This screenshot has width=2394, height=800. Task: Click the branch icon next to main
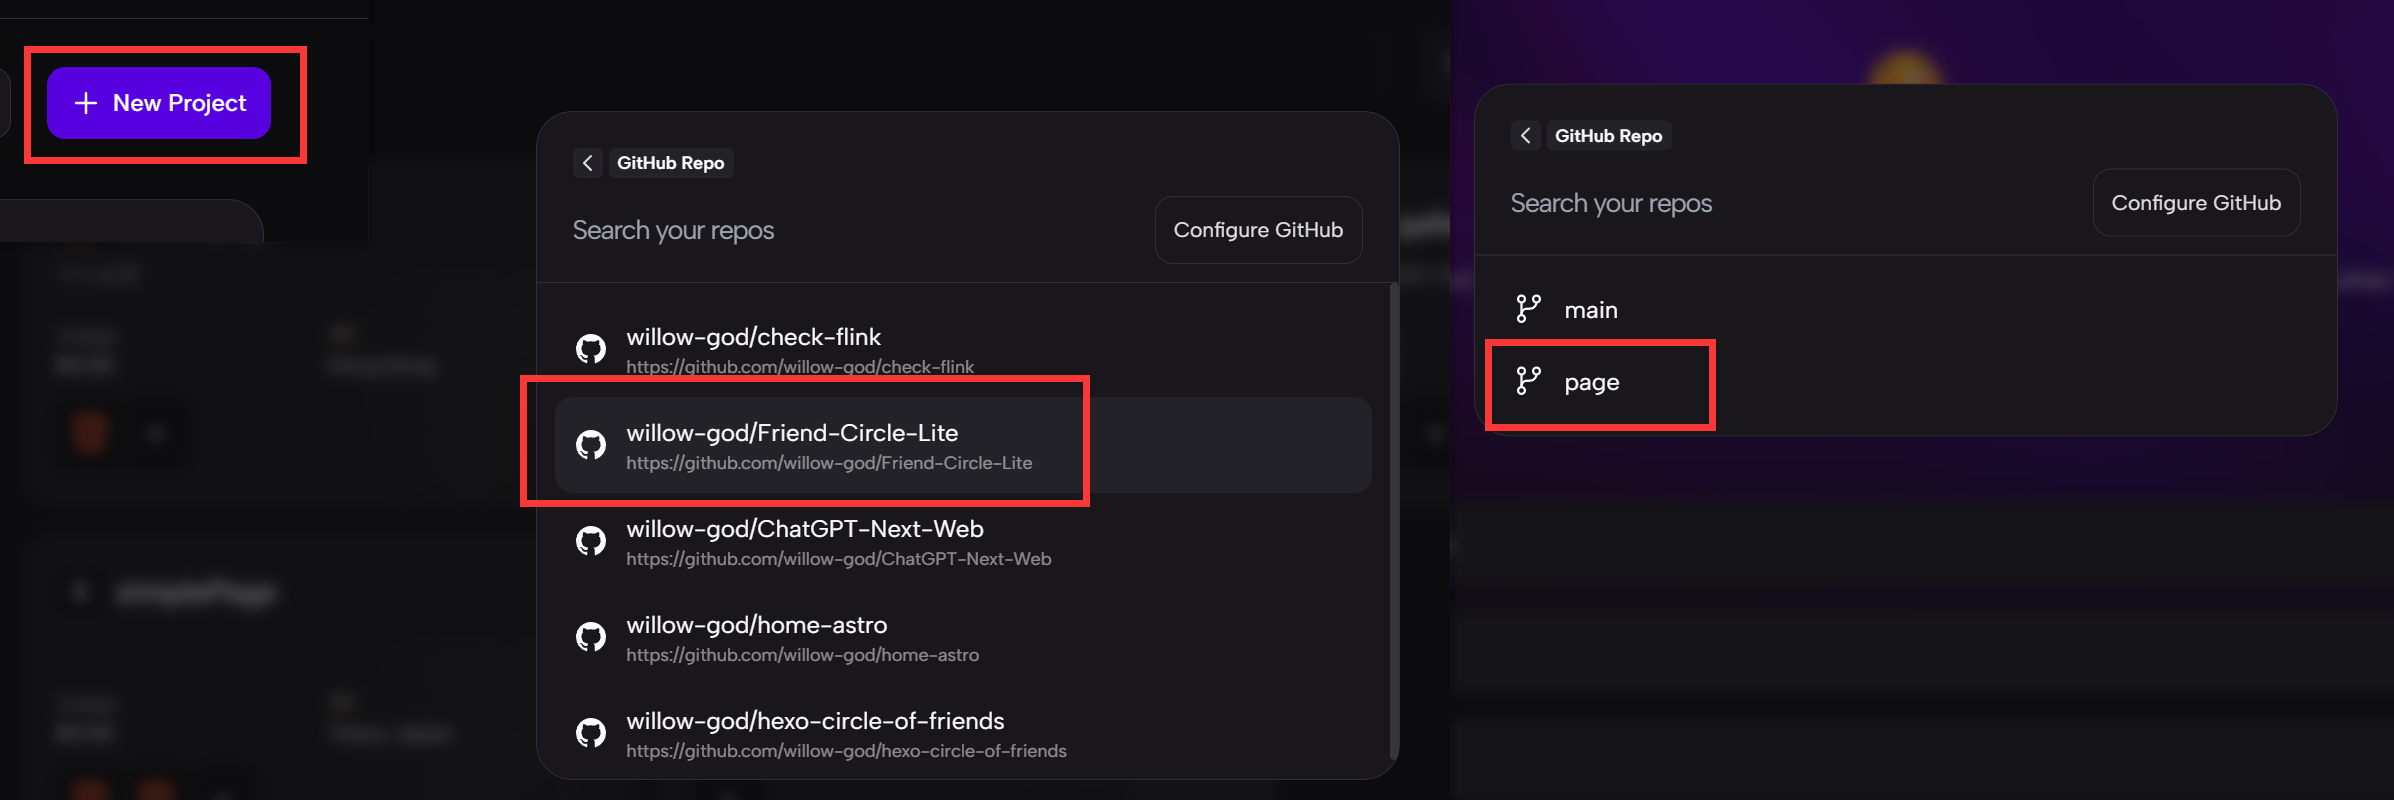tap(1528, 309)
